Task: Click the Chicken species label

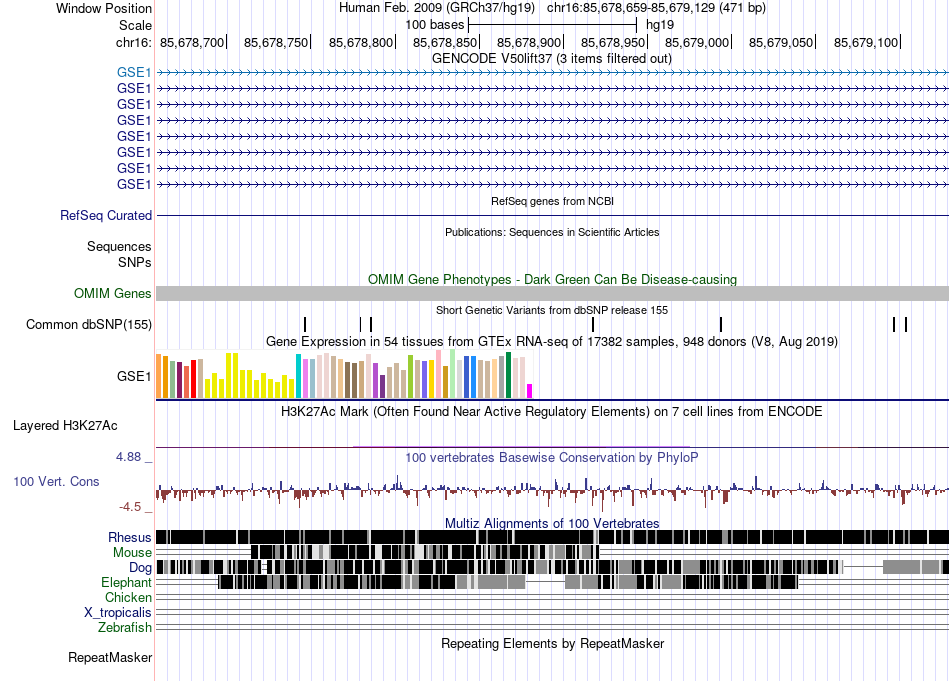Action: 128,597
